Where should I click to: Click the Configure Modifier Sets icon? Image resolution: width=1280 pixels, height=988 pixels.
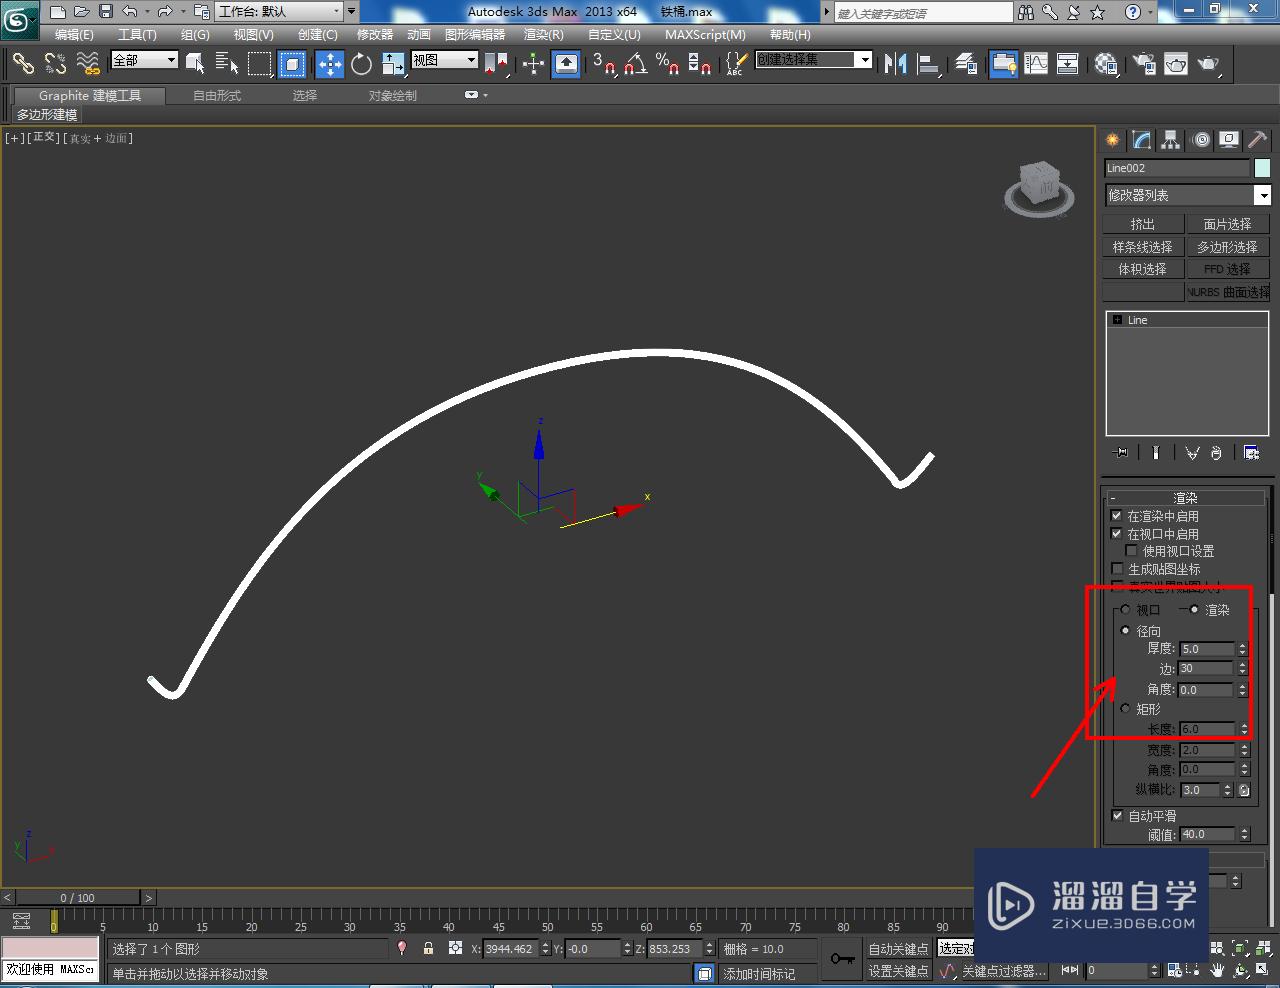(1251, 453)
